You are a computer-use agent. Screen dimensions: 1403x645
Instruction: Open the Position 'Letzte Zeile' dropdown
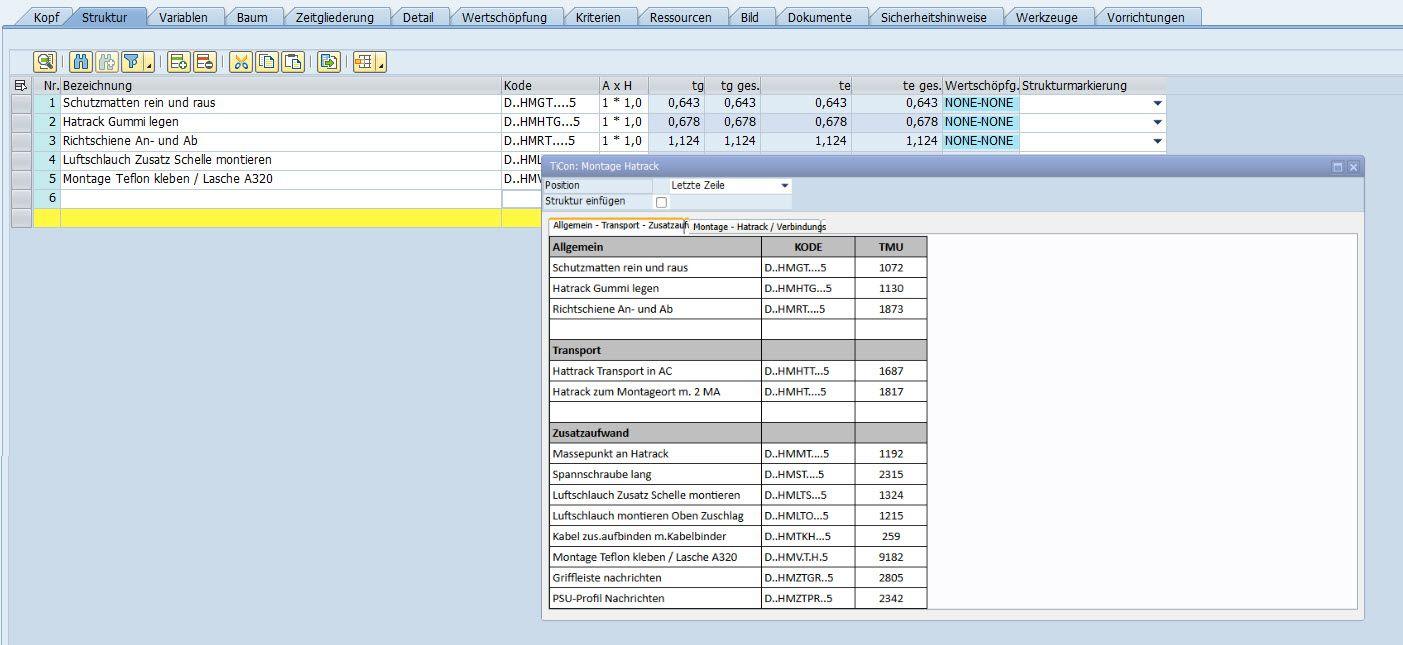click(x=784, y=186)
